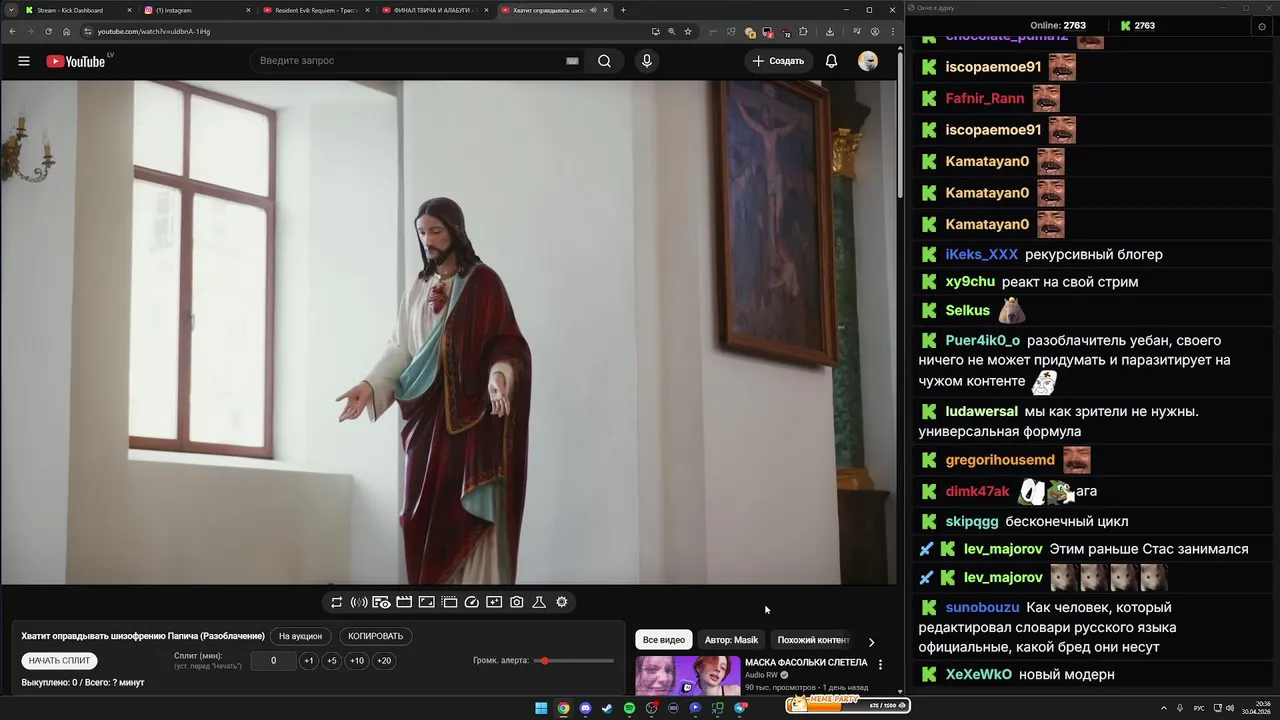Select the Автор: Masik filter chip
This screenshot has width=1280, height=720.
731,640
